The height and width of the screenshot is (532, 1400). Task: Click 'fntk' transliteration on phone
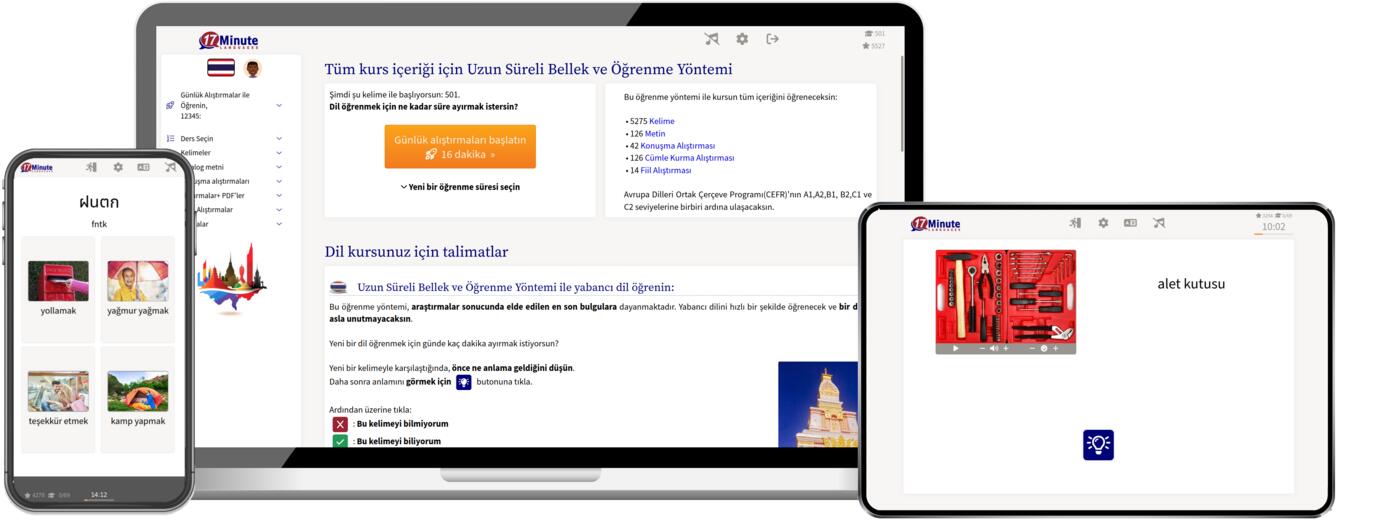tap(99, 225)
